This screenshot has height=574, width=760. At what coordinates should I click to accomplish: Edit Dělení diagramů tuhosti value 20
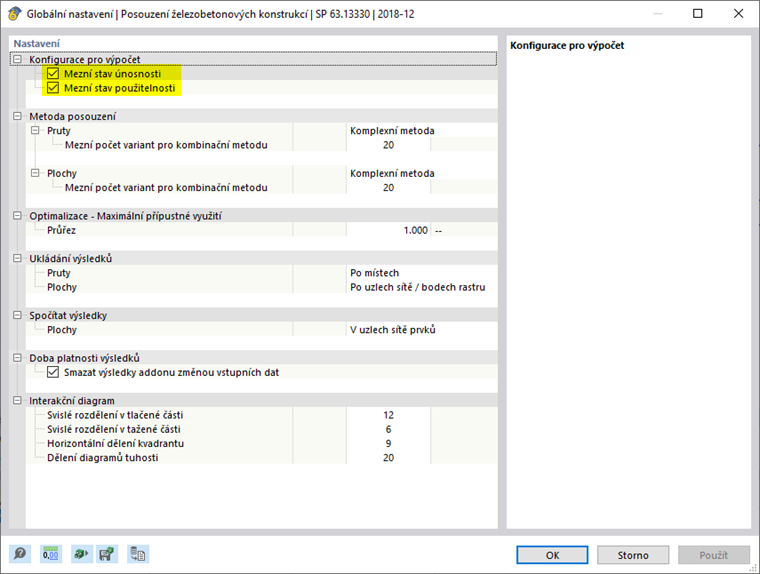click(388, 458)
